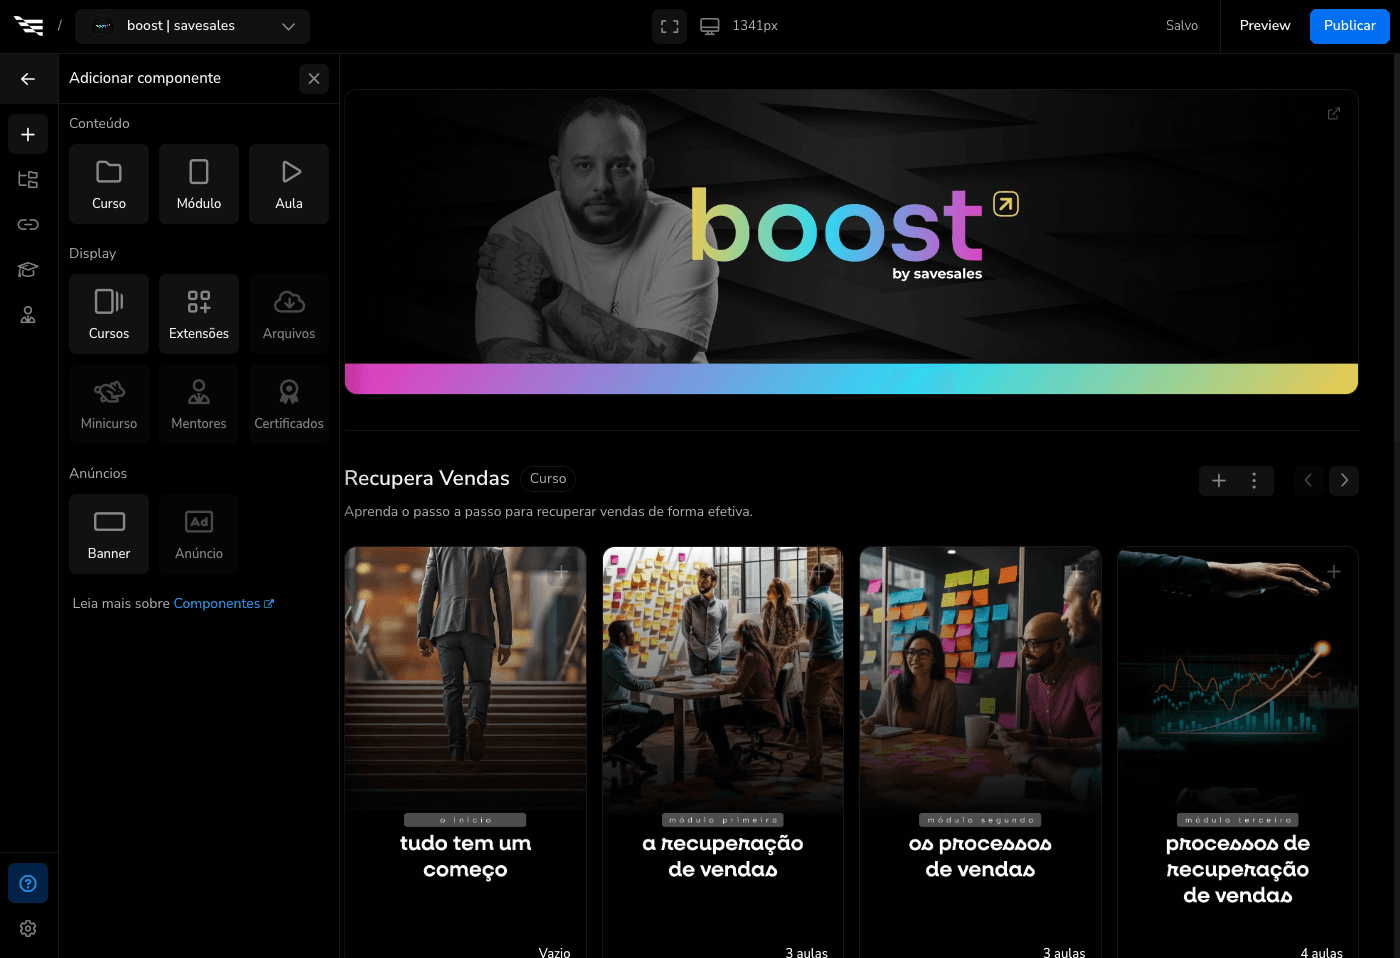Select the Arquivos display component
Image resolution: width=1400 pixels, height=958 pixels.
click(289, 314)
